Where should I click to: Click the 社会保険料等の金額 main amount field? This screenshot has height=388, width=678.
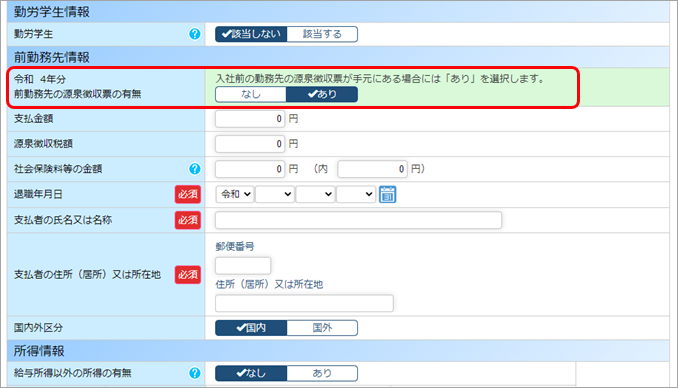coord(250,169)
